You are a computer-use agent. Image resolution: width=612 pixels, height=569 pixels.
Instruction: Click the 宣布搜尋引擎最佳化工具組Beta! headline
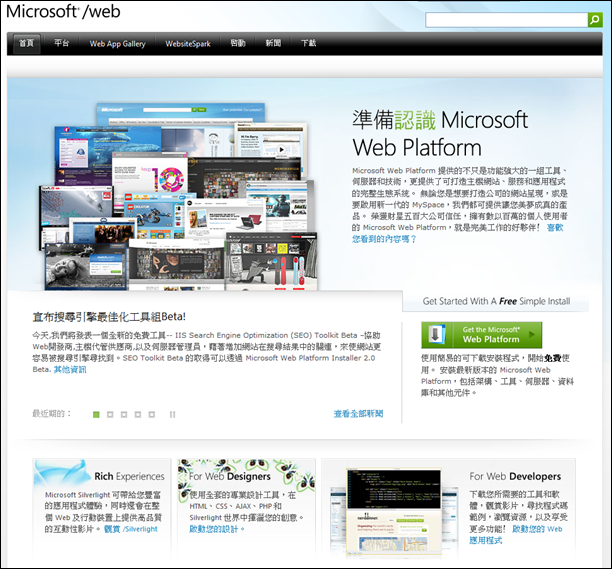109,317
